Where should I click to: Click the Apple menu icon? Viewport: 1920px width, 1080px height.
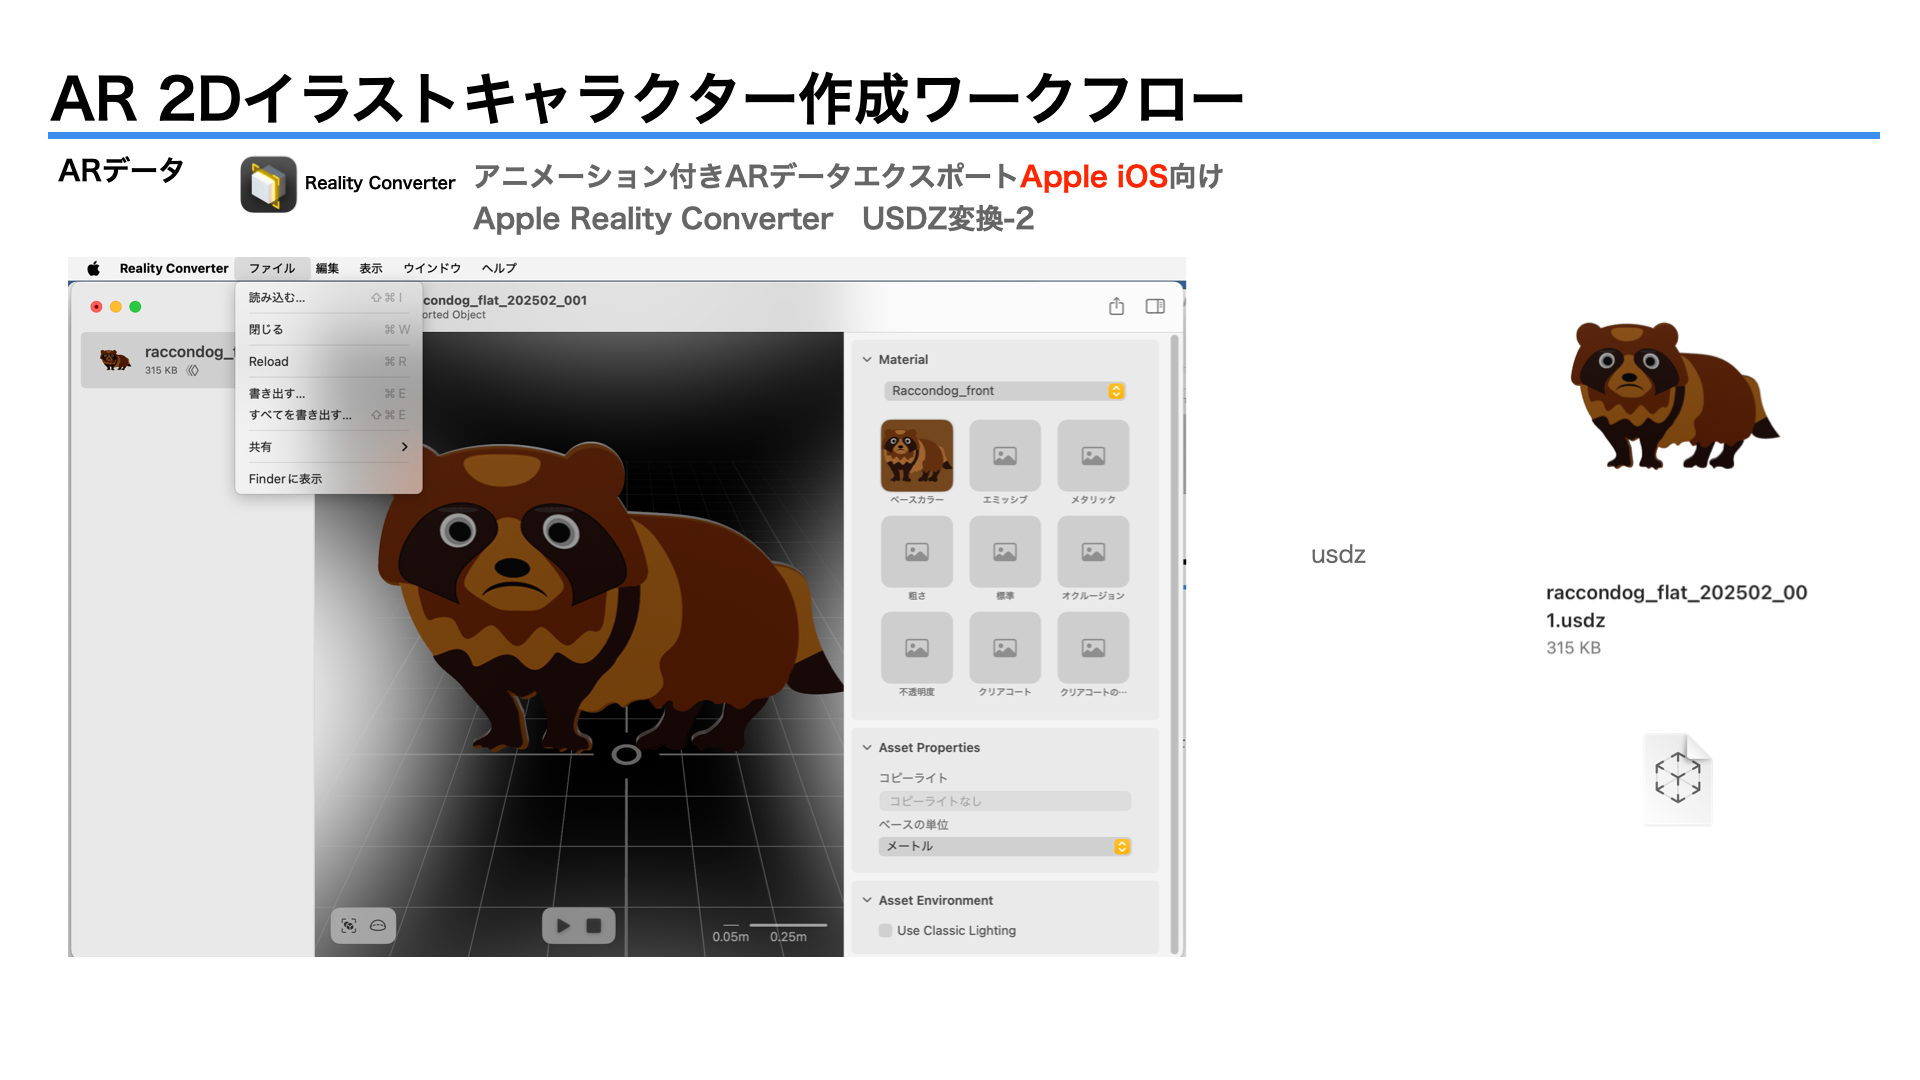point(93,268)
